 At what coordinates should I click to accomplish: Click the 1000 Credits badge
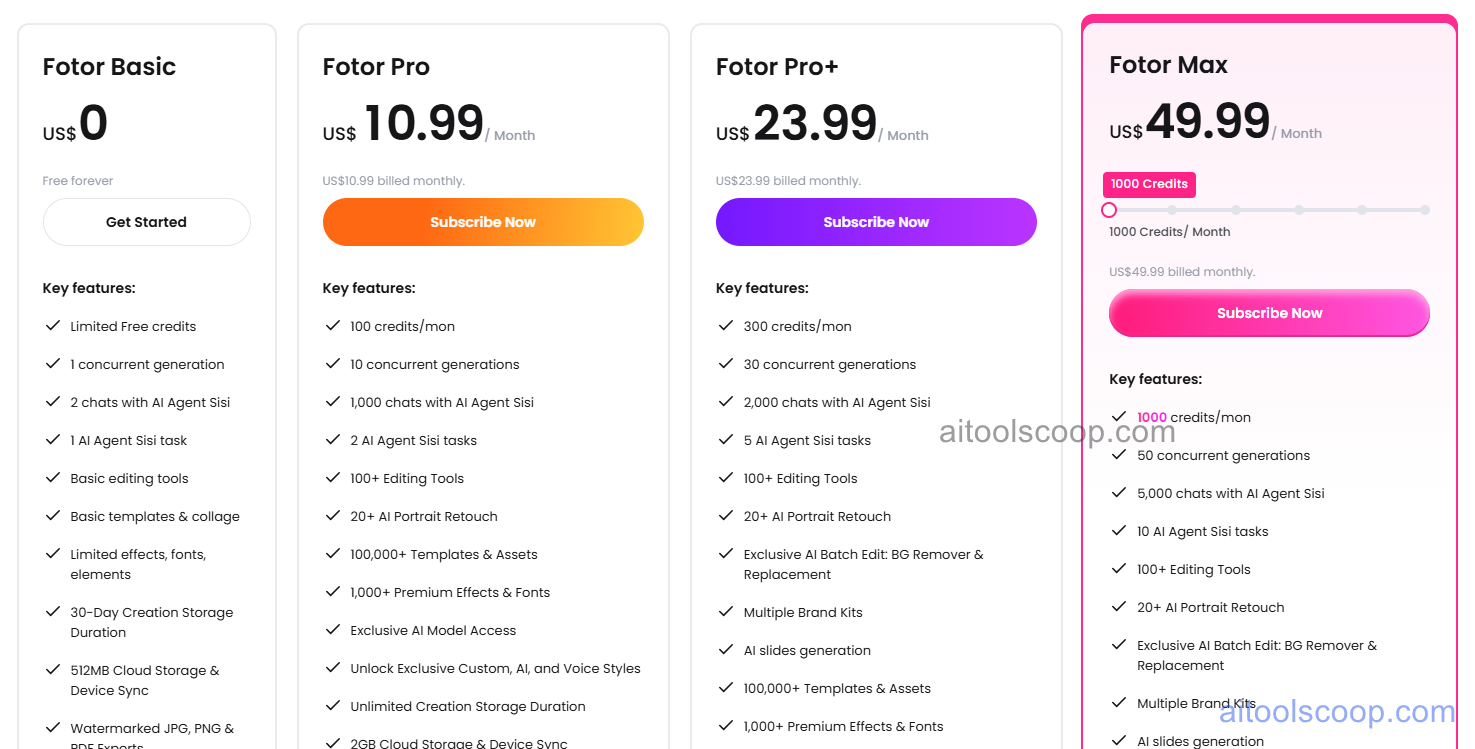coord(1148,184)
